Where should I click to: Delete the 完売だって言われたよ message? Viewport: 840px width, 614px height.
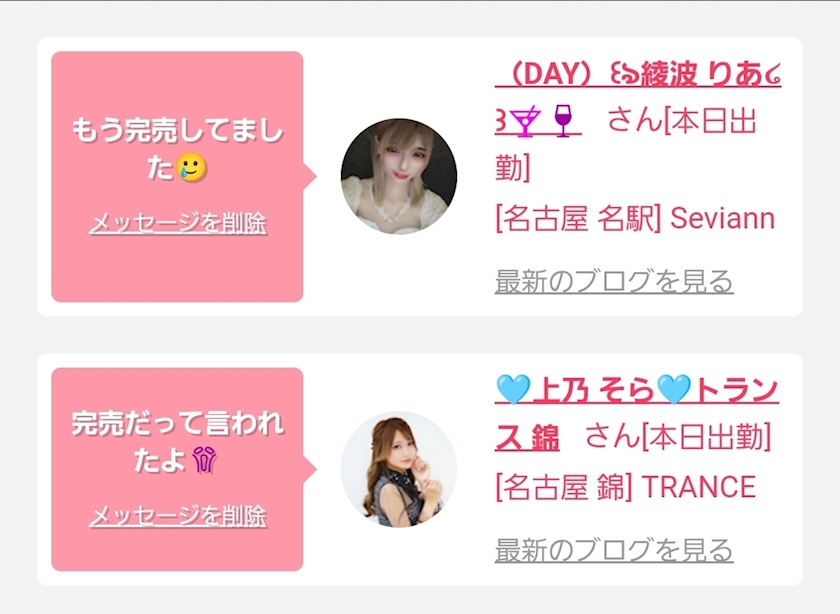[x=178, y=516]
